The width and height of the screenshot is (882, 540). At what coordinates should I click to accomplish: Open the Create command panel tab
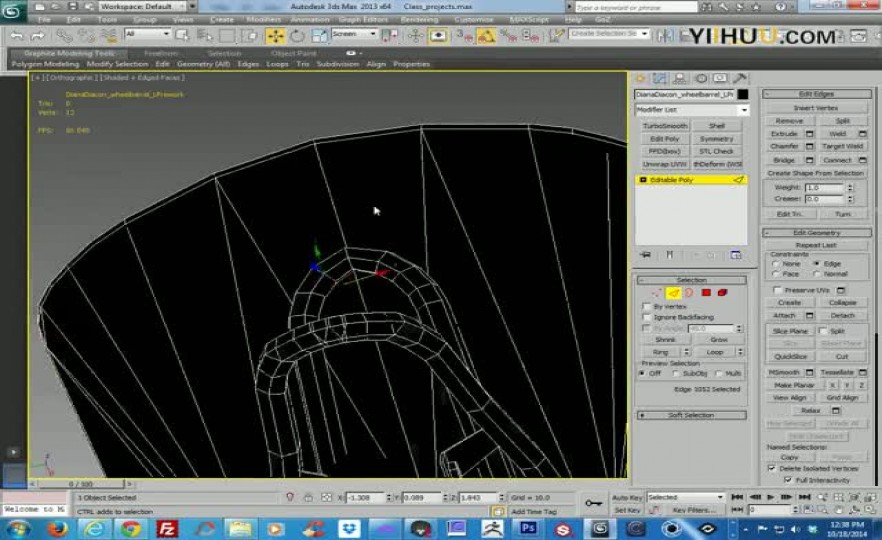[640, 79]
